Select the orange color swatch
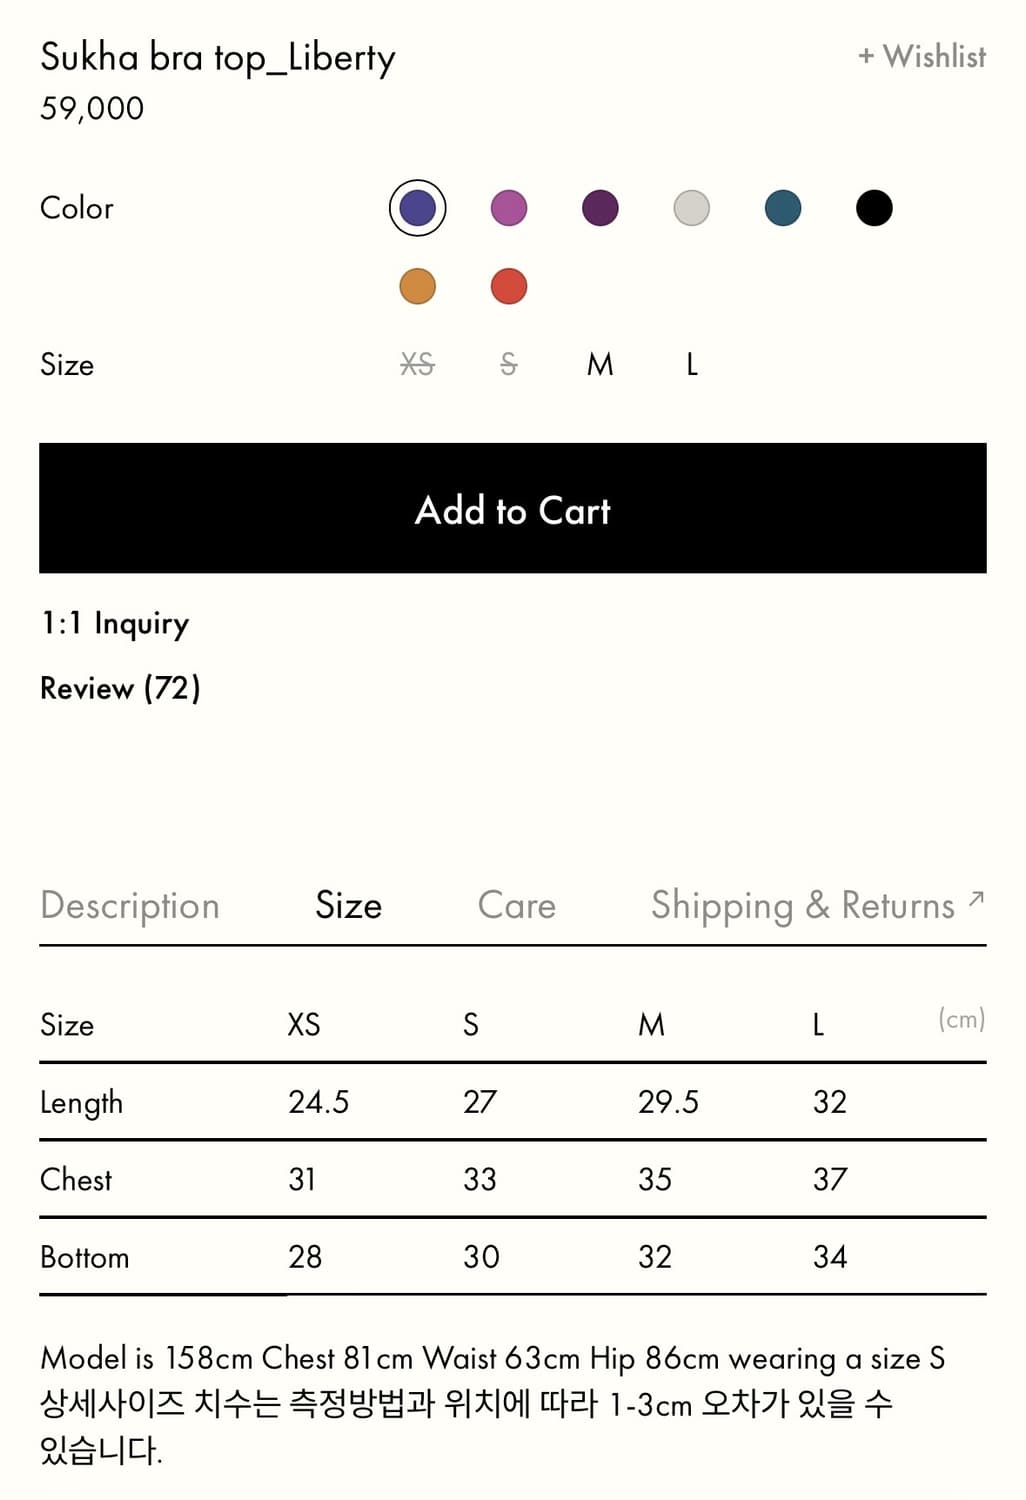The width and height of the screenshot is (1026, 1500). (x=417, y=286)
